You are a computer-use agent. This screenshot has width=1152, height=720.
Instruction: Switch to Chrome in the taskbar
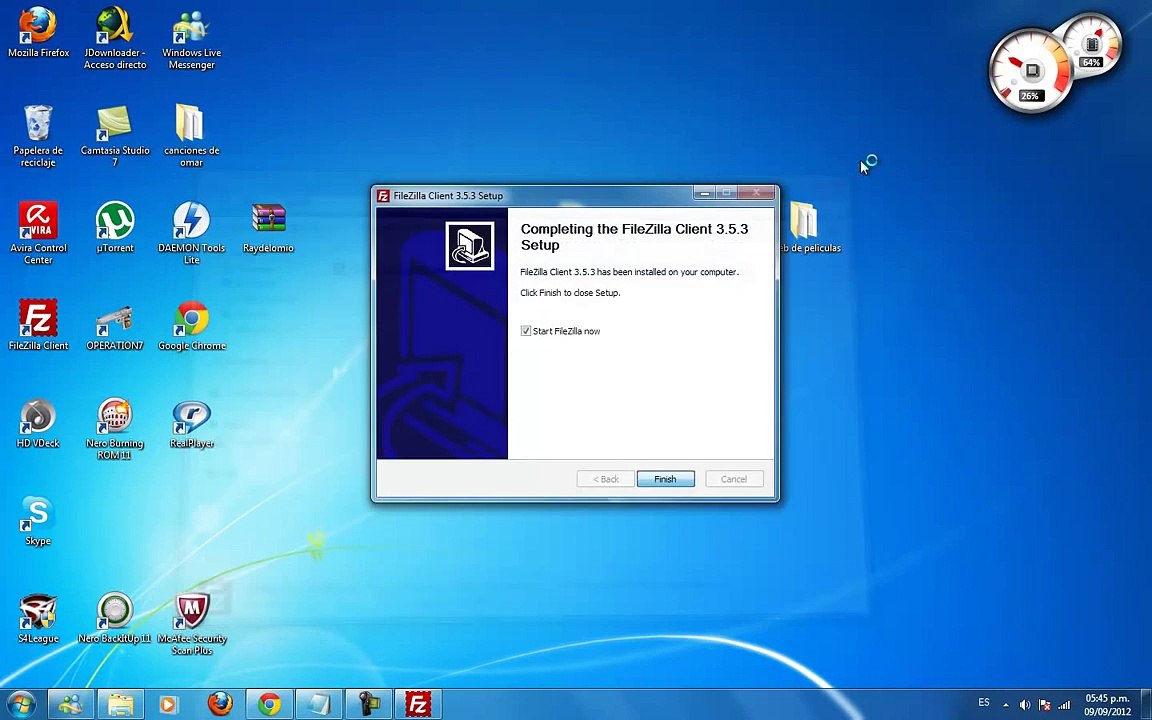point(269,705)
